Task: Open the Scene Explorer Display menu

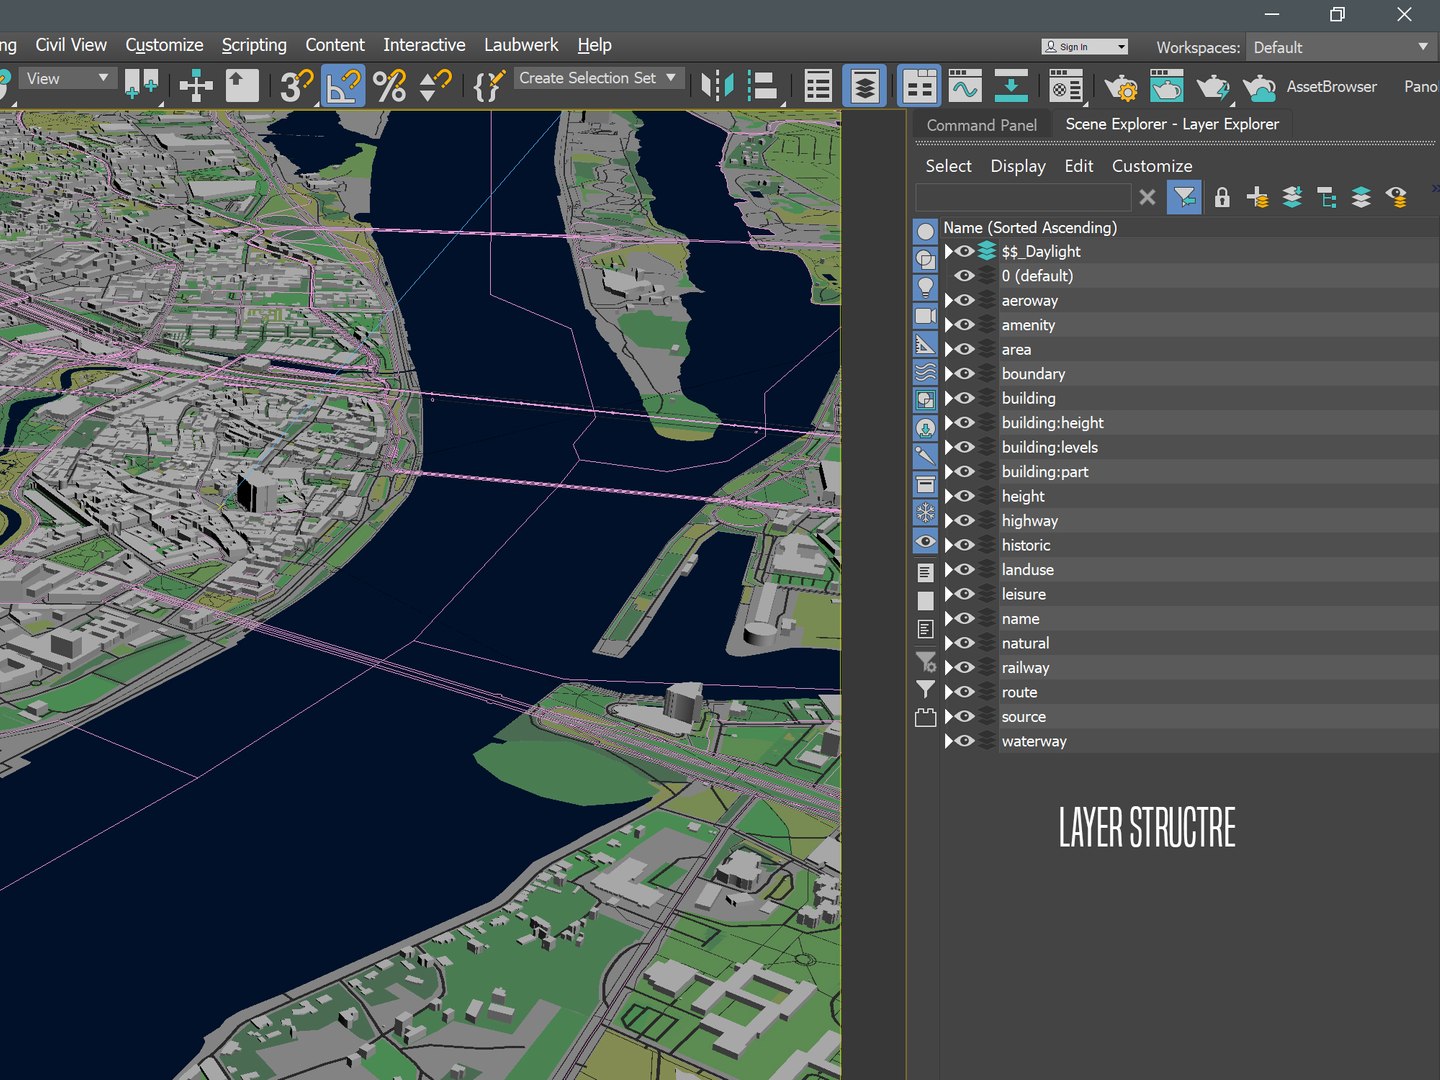Action: 1018,166
